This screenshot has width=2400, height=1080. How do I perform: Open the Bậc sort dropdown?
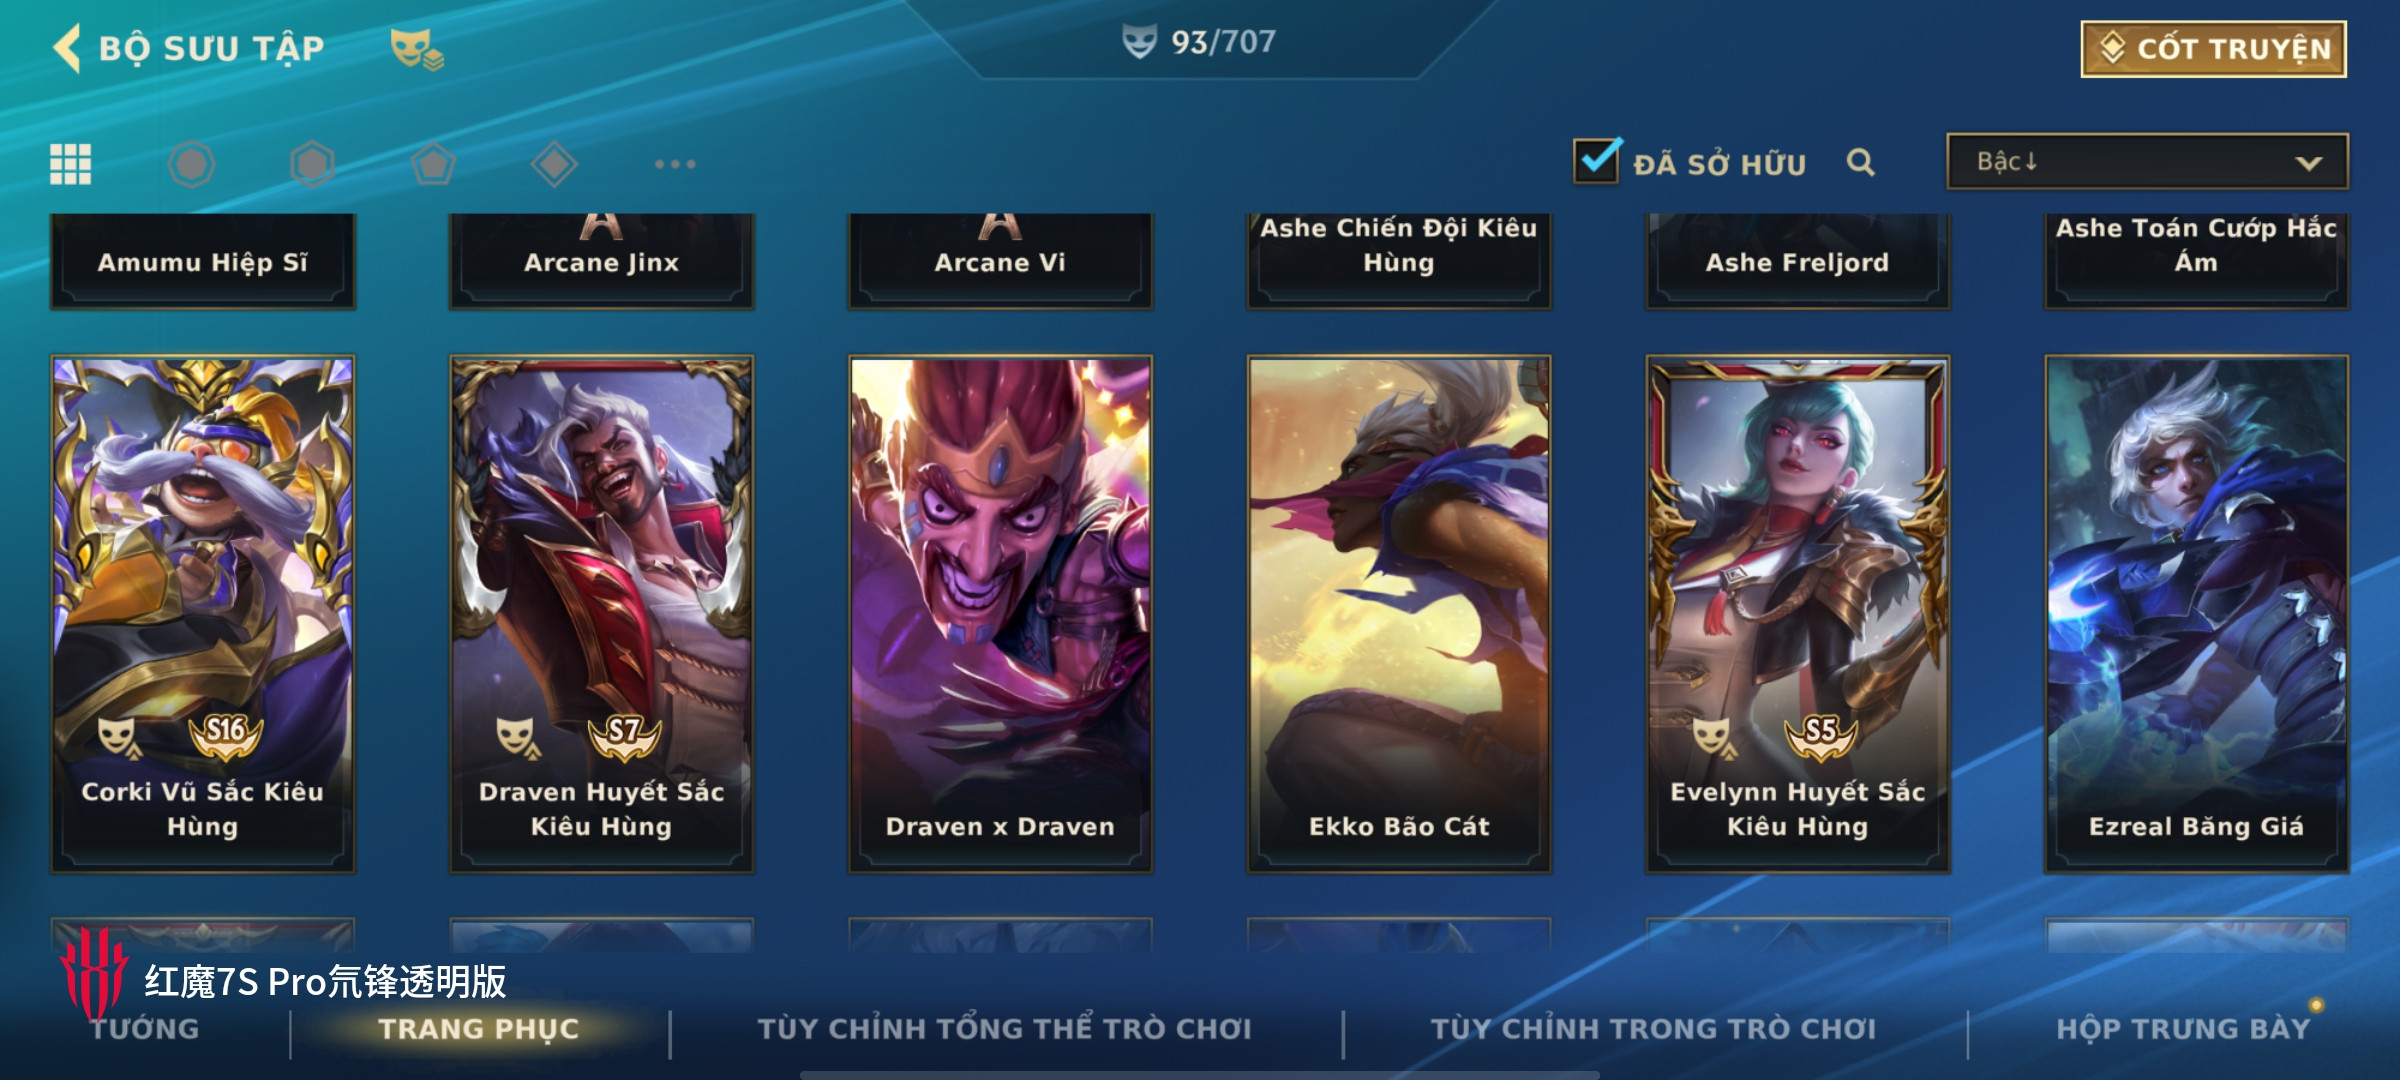pos(2147,162)
